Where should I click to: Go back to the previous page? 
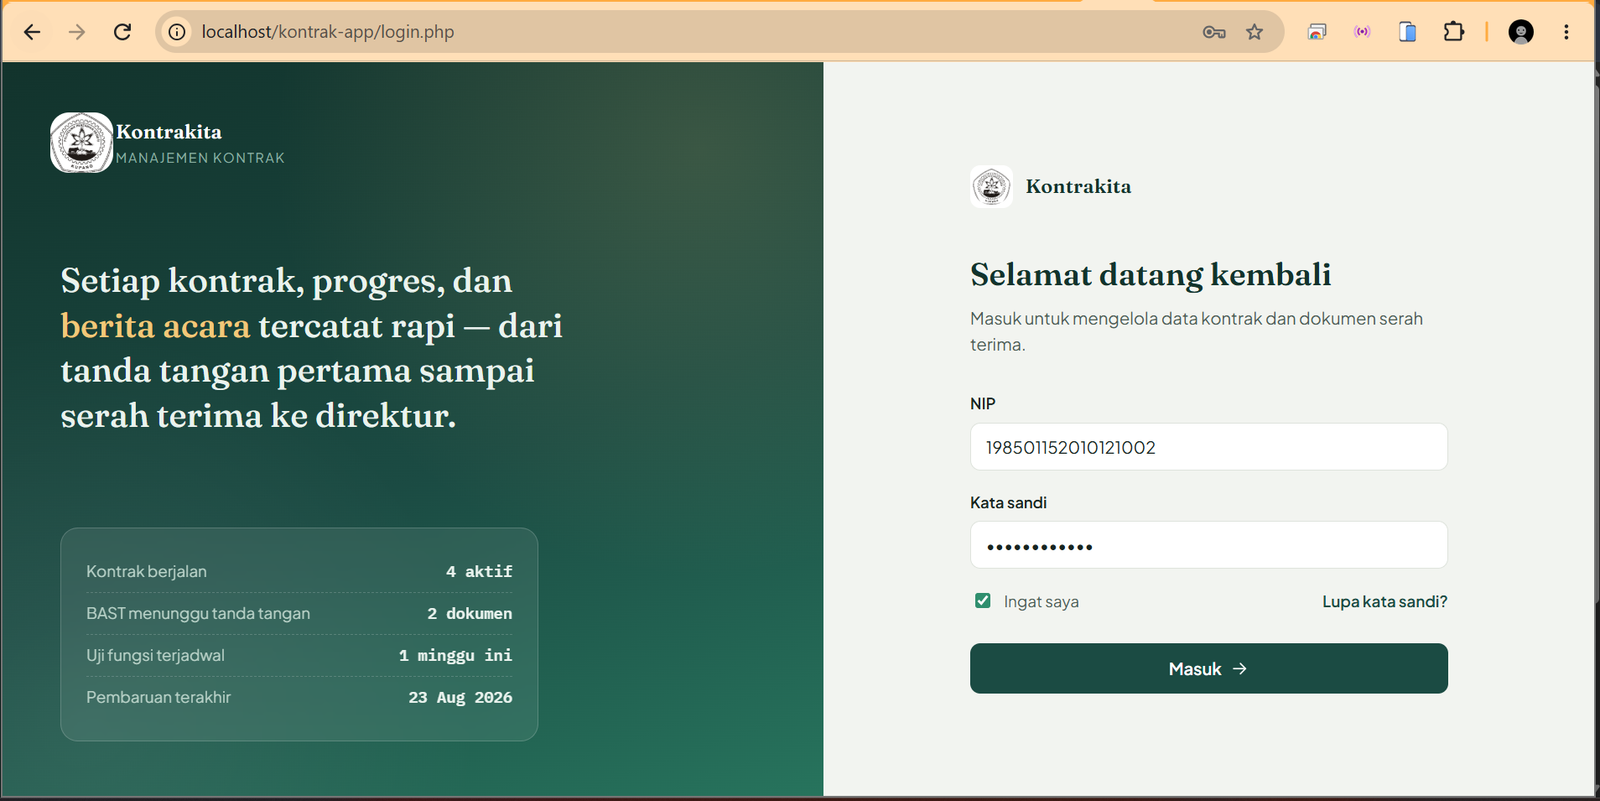(x=32, y=32)
